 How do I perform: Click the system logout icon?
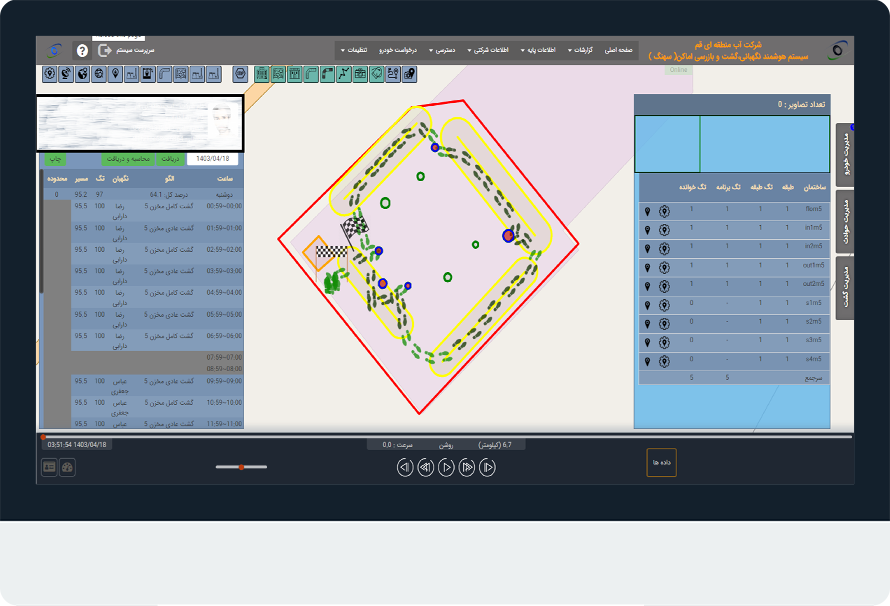coord(104,50)
